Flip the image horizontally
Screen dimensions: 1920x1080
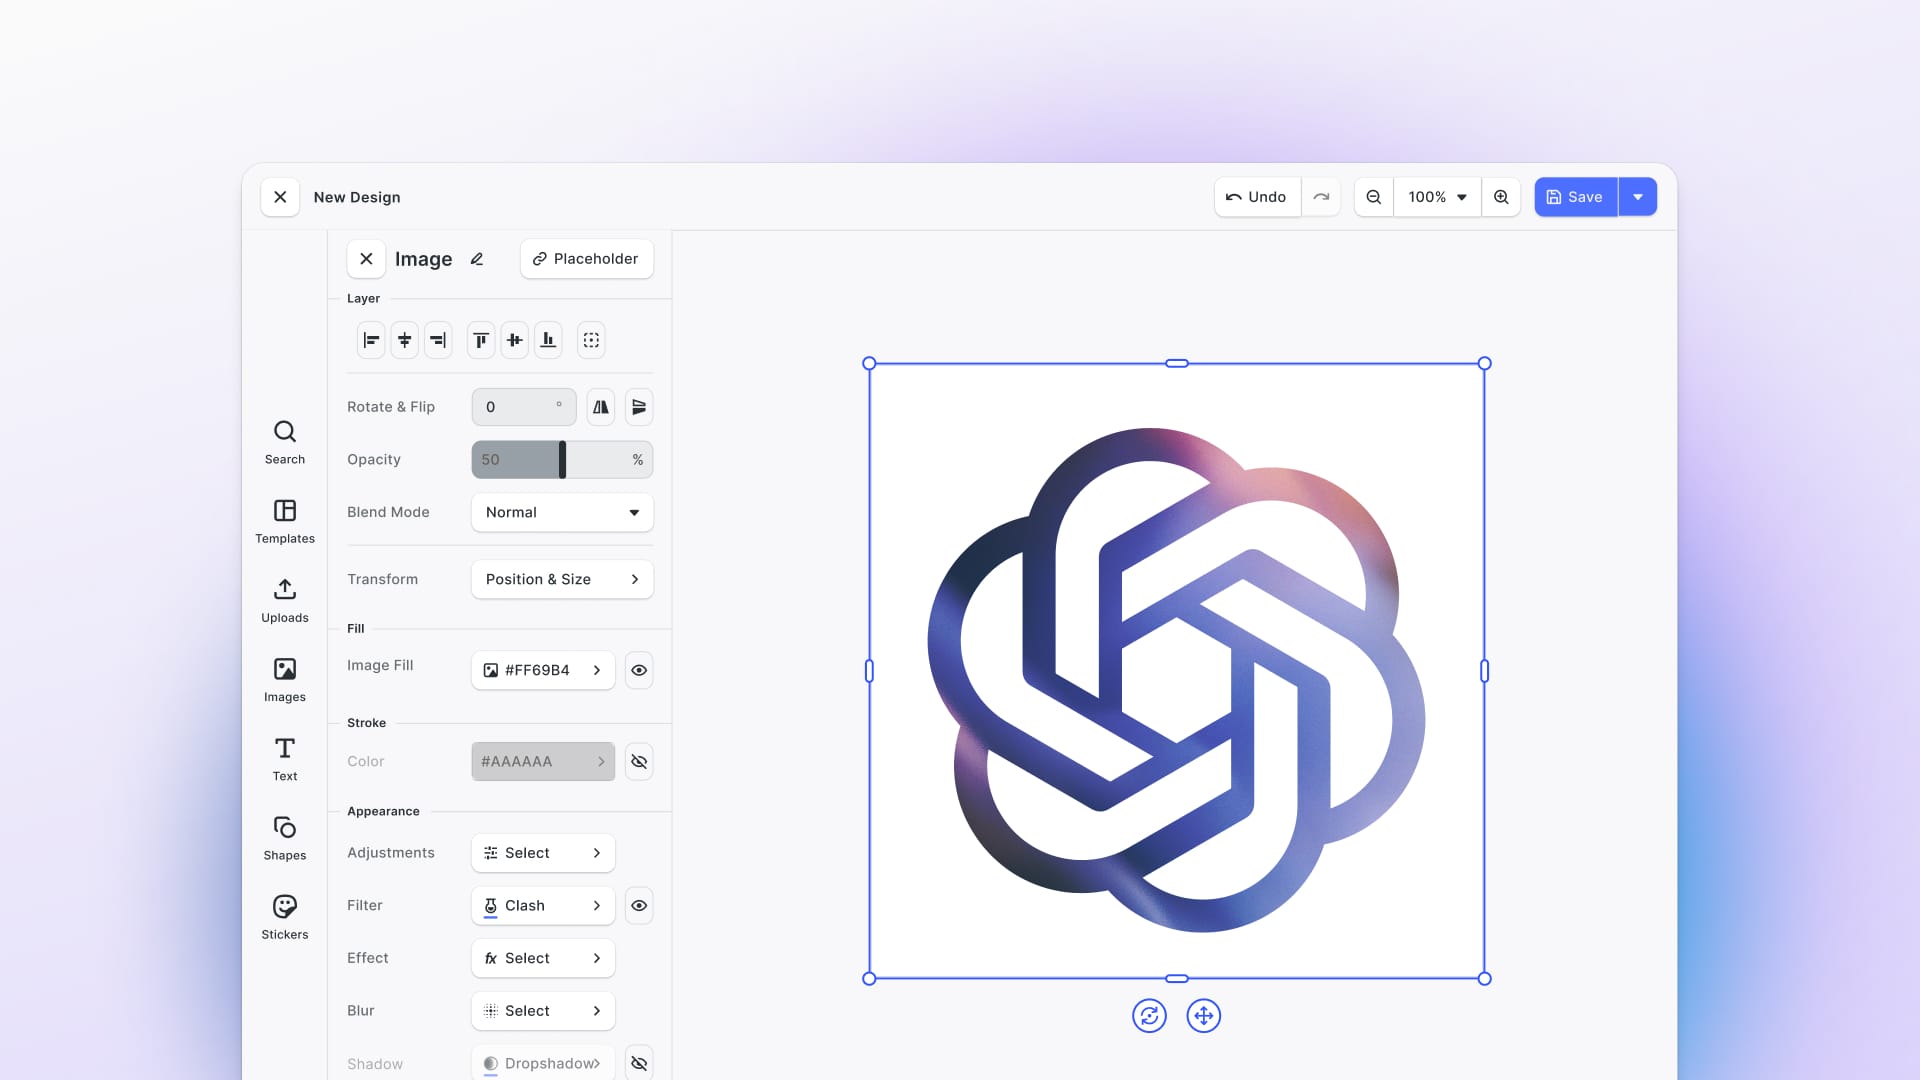[x=600, y=407]
